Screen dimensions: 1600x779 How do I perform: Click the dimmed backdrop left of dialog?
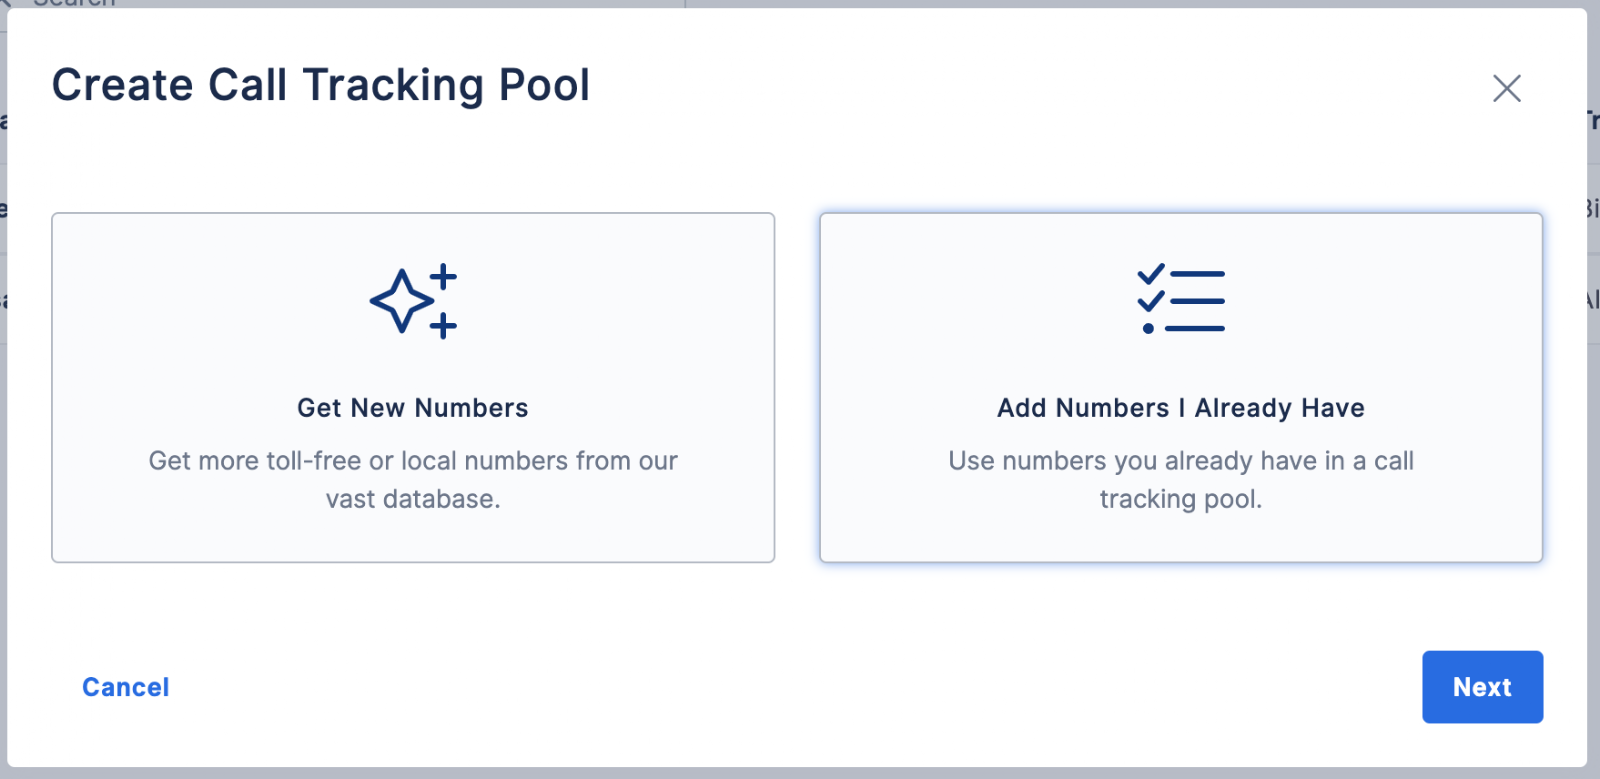pos(3,450)
